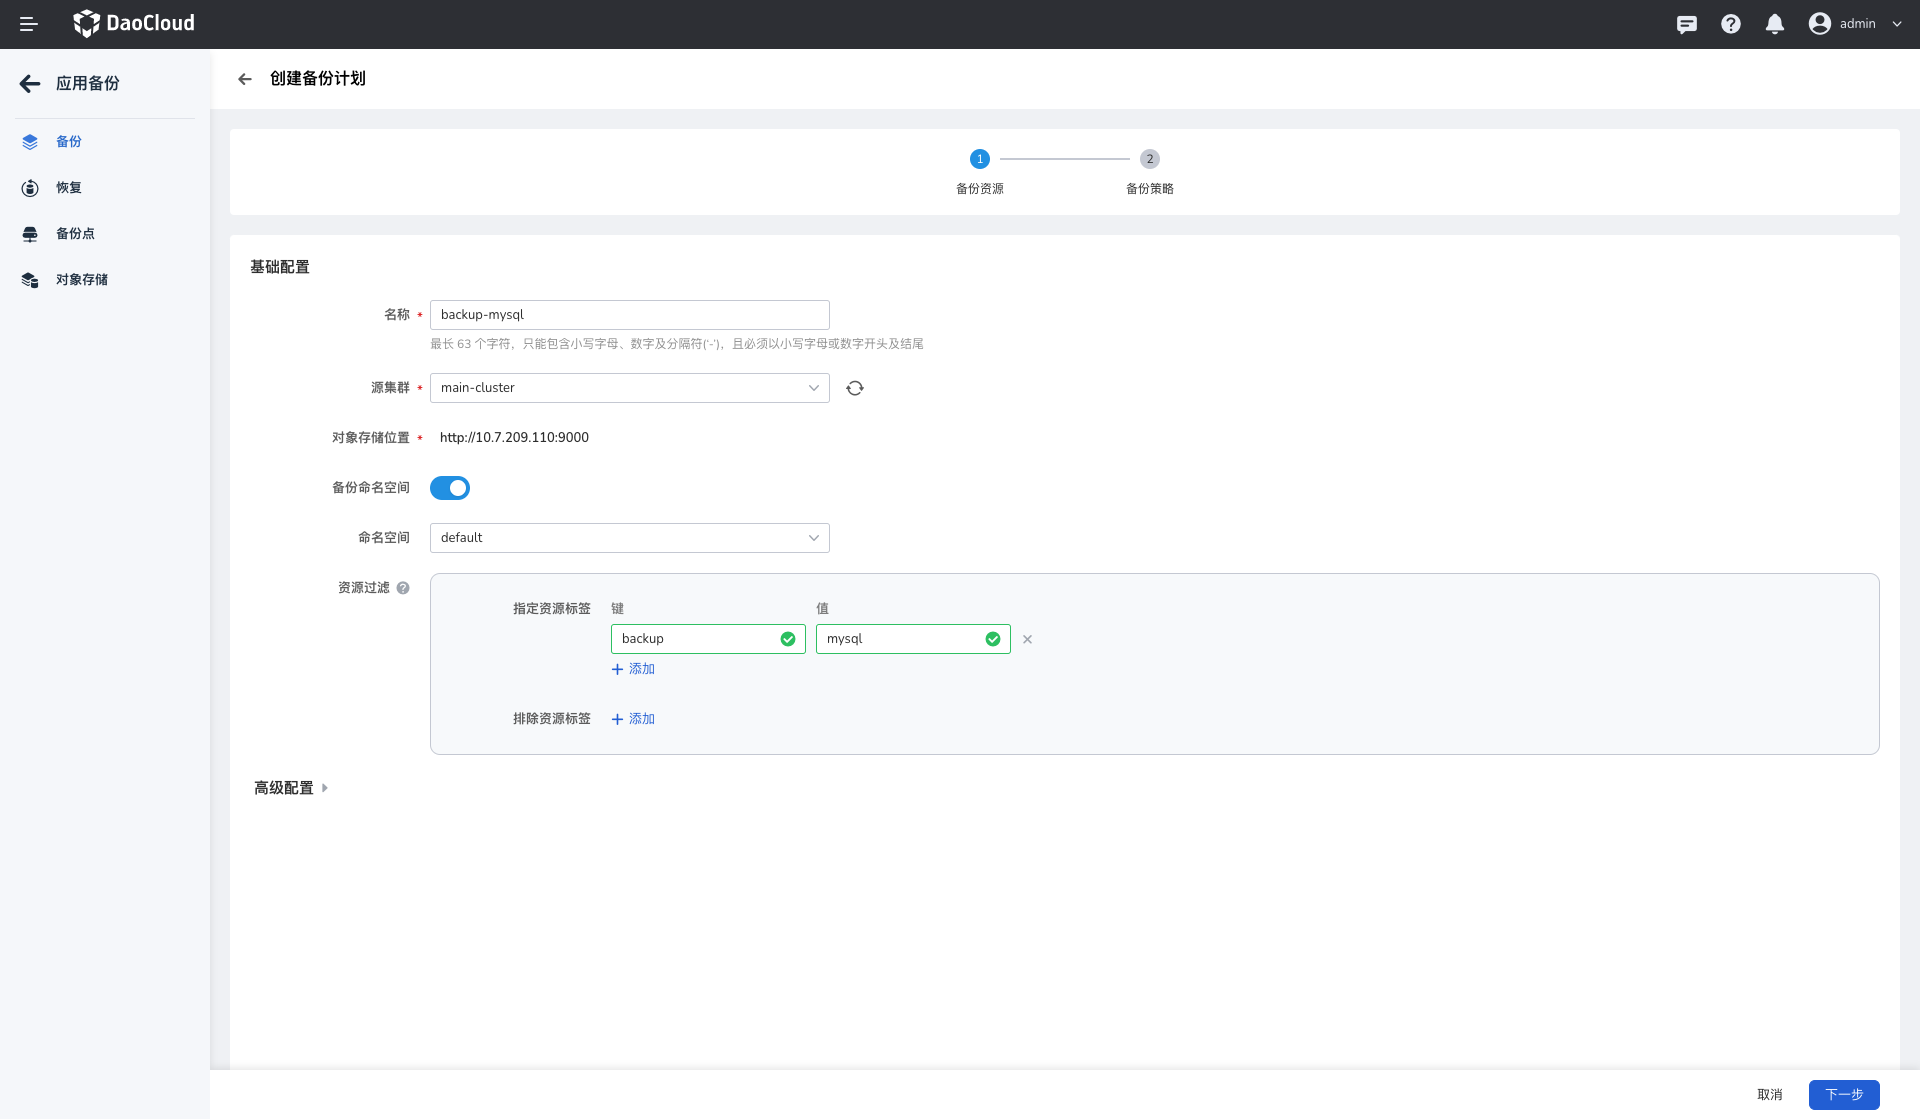Viewport: 1920px width, 1119px height.
Task: Select 恢复 in the sidebar
Action: click(x=68, y=188)
